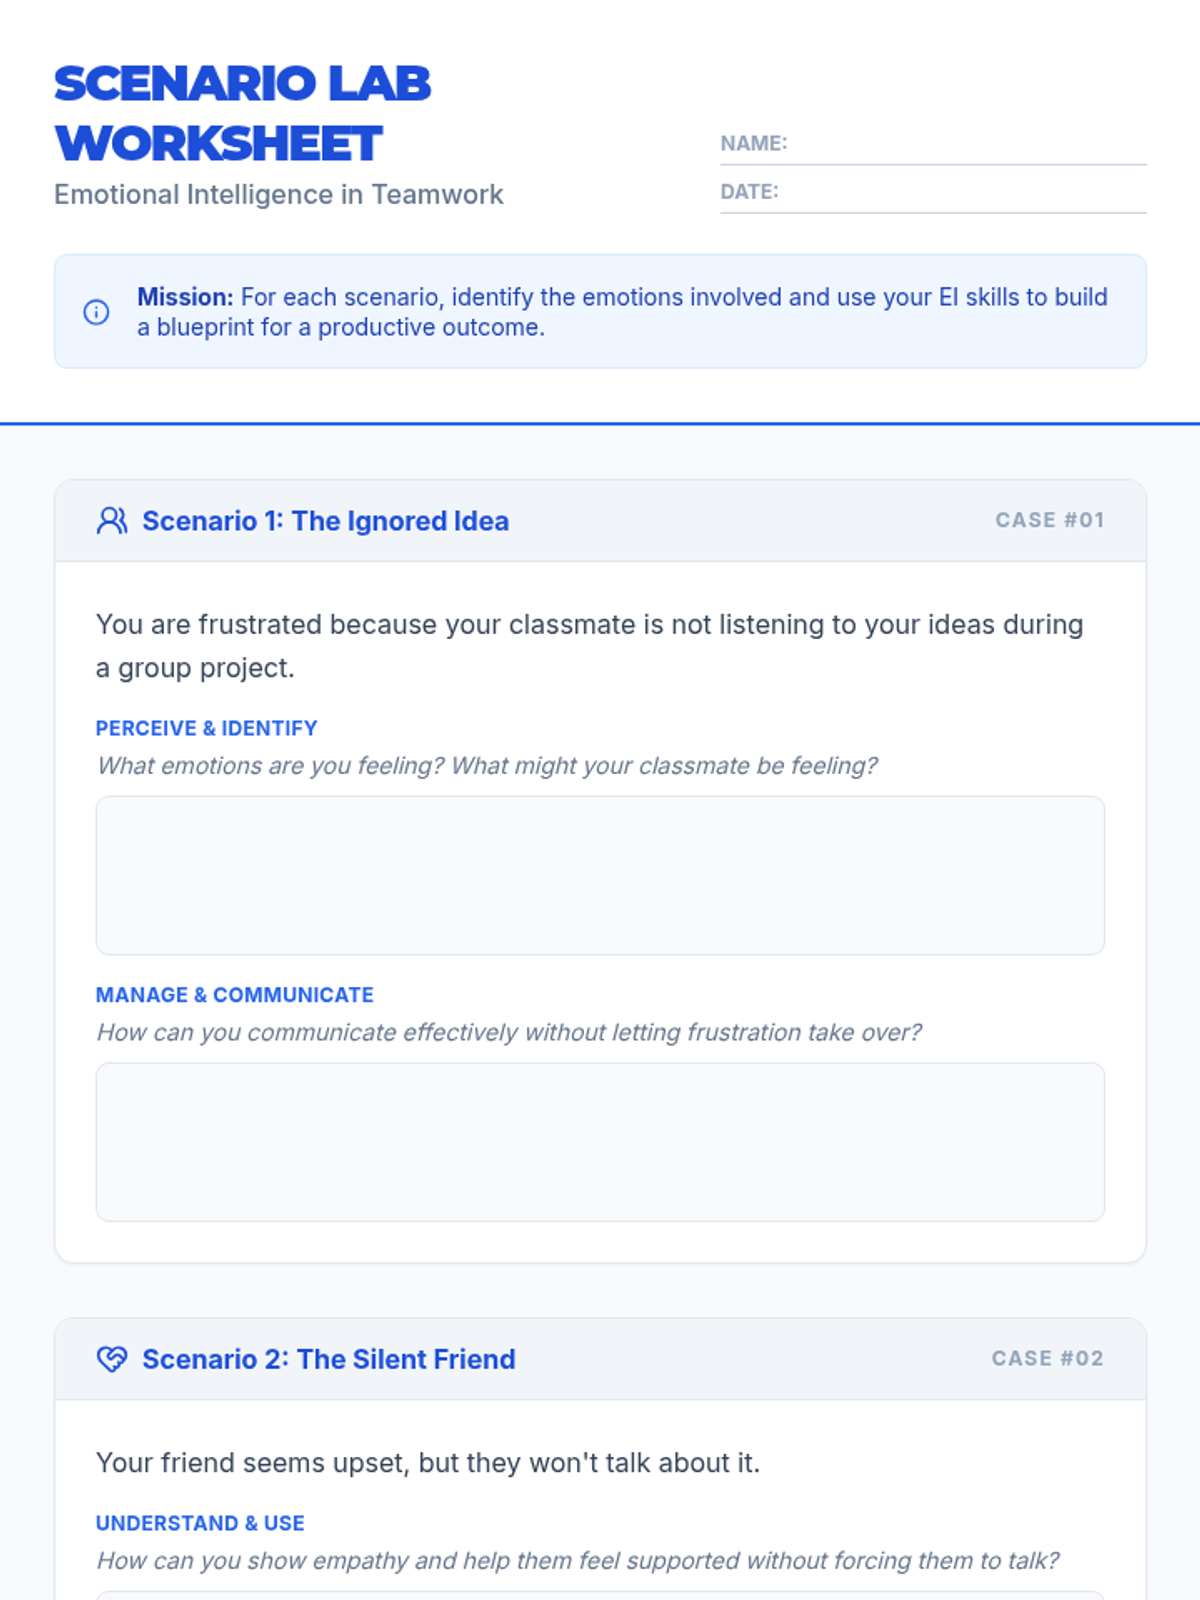Click the CASE #02 label
Image resolution: width=1200 pixels, height=1600 pixels.
1047,1358
